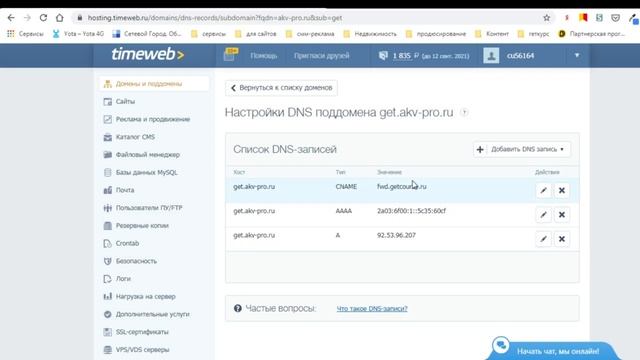
Task: Click the AAAA type cell
Action: point(344,211)
